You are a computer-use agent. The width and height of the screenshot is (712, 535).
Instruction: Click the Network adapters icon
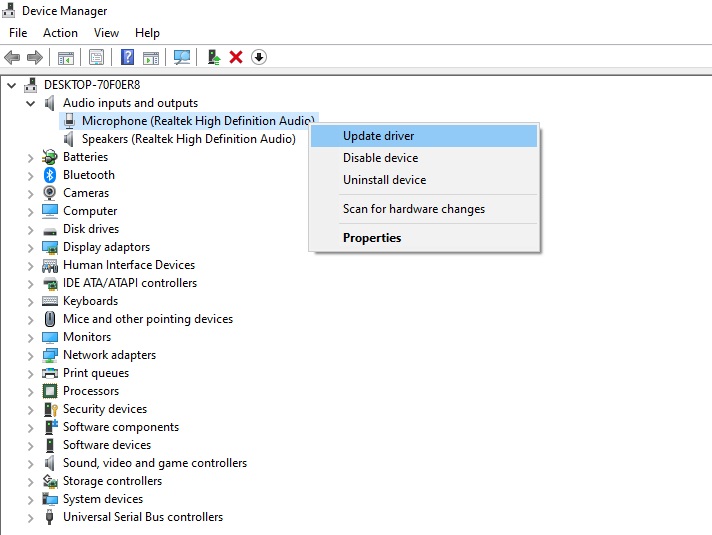tap(50, 355)
